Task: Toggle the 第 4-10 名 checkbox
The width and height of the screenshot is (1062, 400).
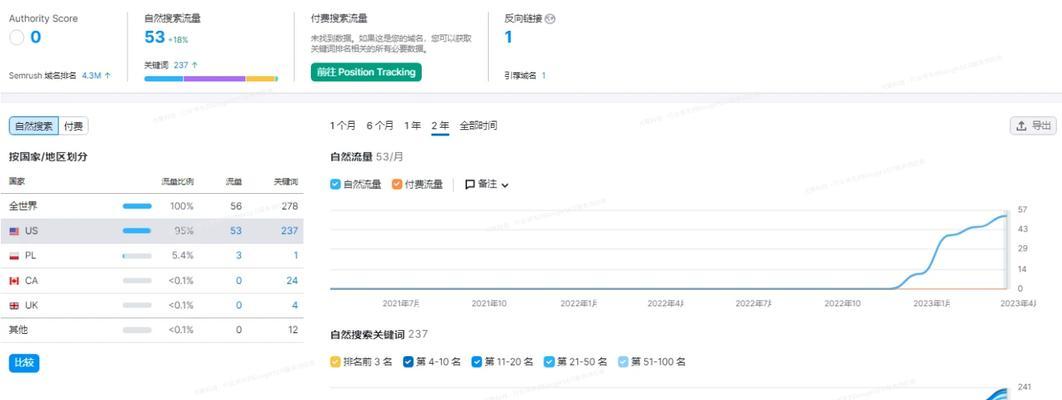Action: tap(408, 362)
